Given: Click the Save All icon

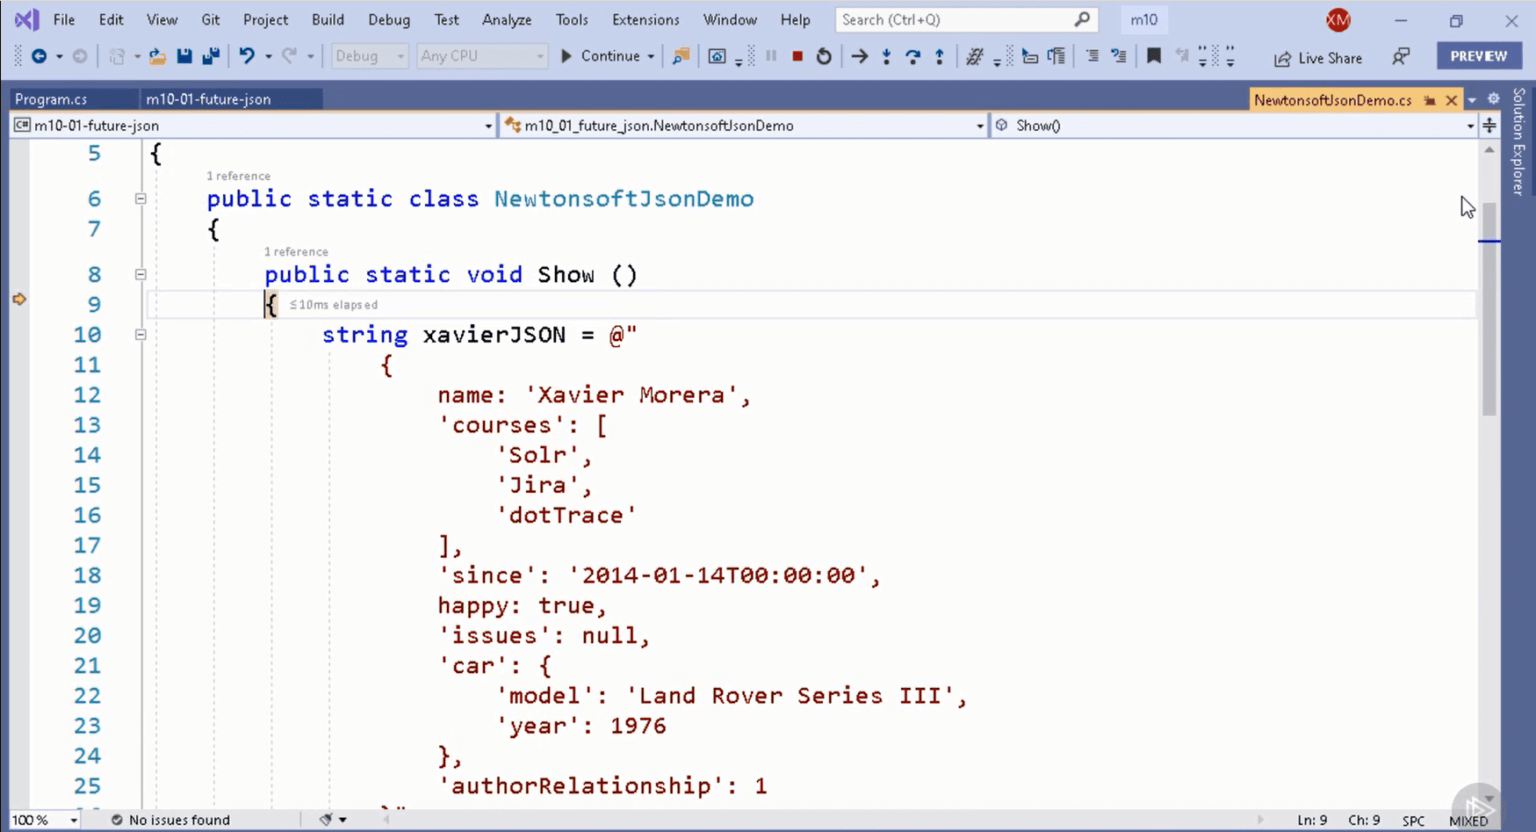Looking at the screenshot, I should pyautogui.click(x=210, y=56).
